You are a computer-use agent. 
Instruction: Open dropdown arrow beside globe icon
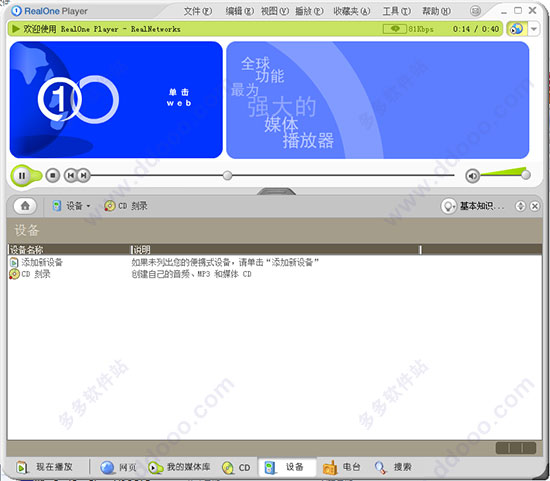(x=534, y=29)
